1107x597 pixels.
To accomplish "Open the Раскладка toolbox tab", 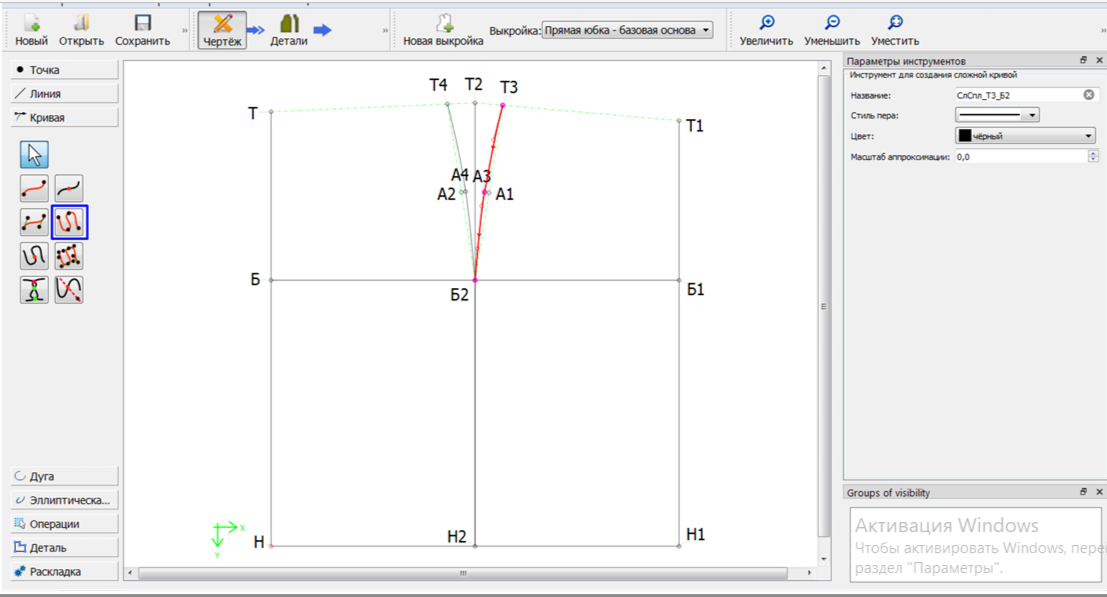I will click(x=64, y=572).
